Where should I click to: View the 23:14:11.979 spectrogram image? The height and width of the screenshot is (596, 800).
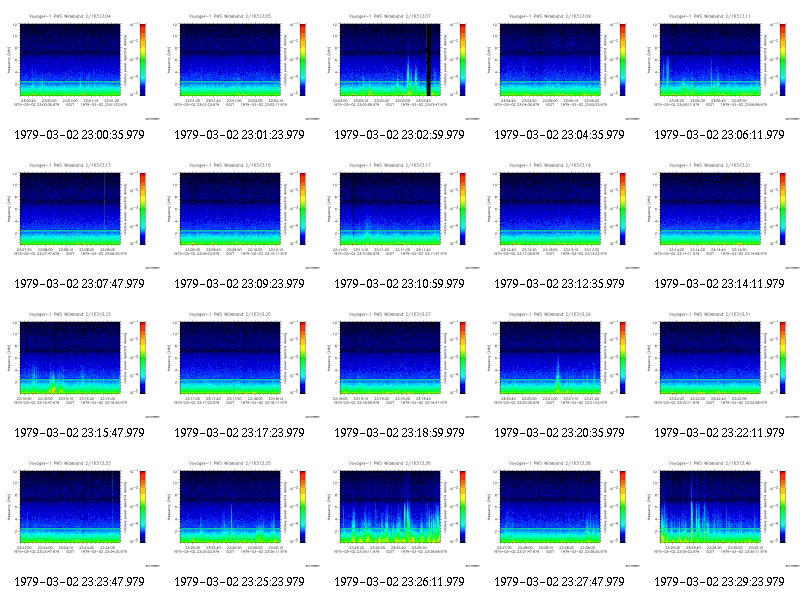(720, 215)
